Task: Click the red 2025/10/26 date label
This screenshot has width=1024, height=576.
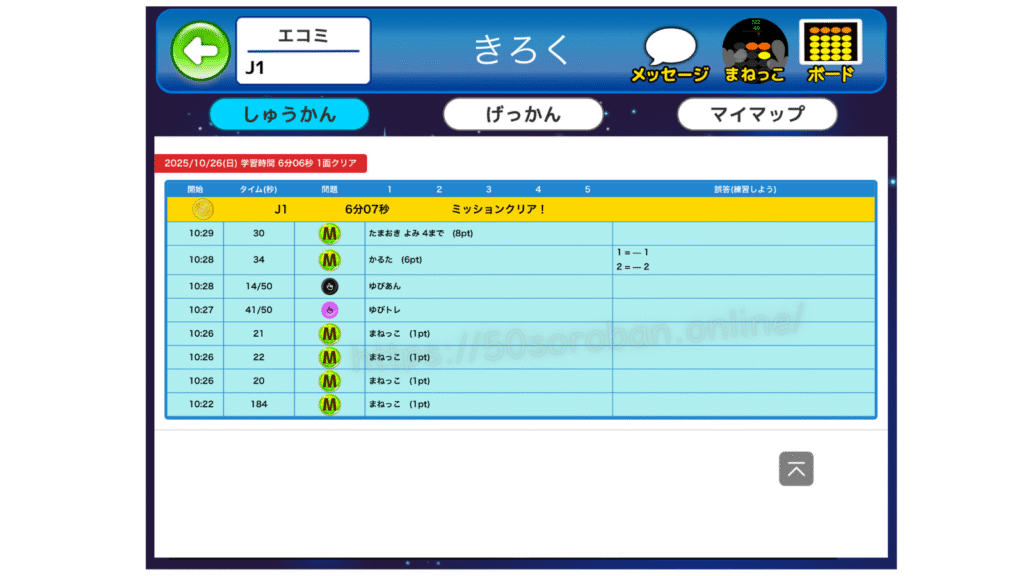Action: [x=261, y=163]
